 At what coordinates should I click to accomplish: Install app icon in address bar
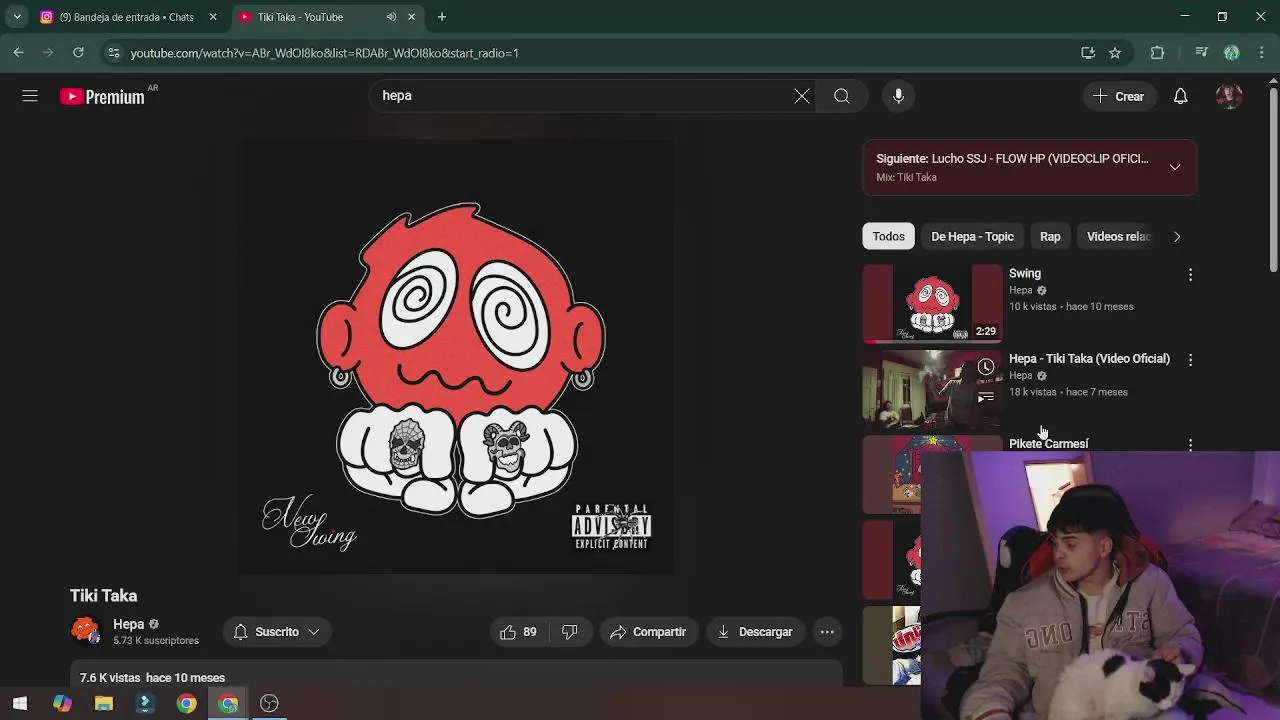[1088, 53]
